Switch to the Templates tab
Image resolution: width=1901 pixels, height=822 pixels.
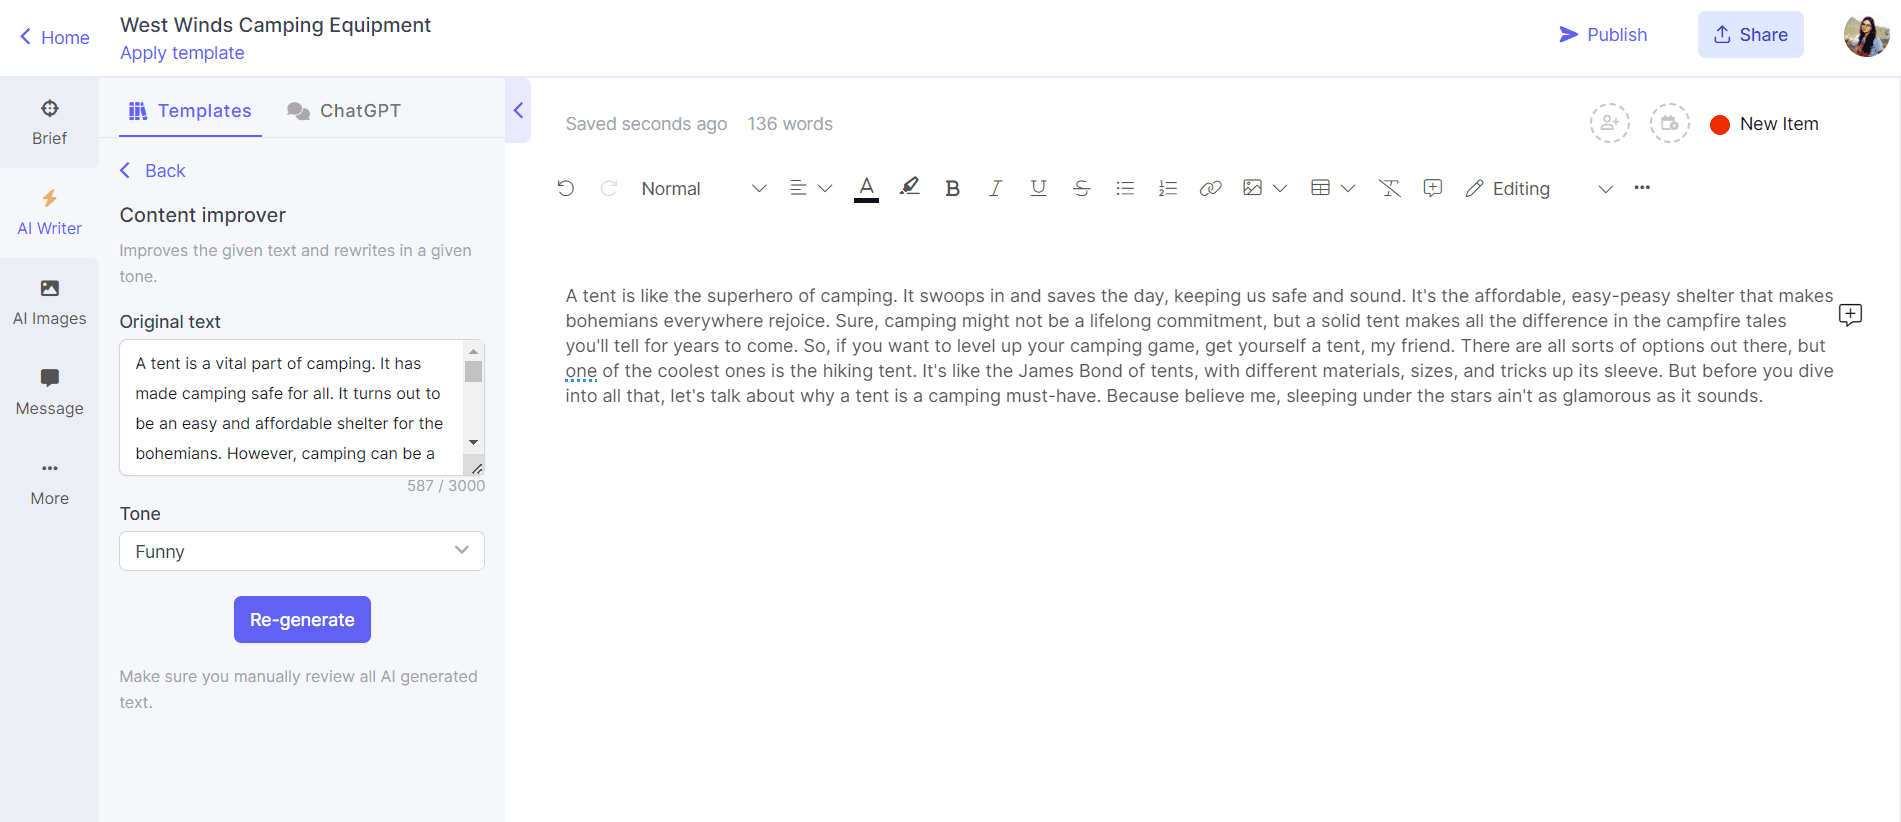click(x=190, y=111)
